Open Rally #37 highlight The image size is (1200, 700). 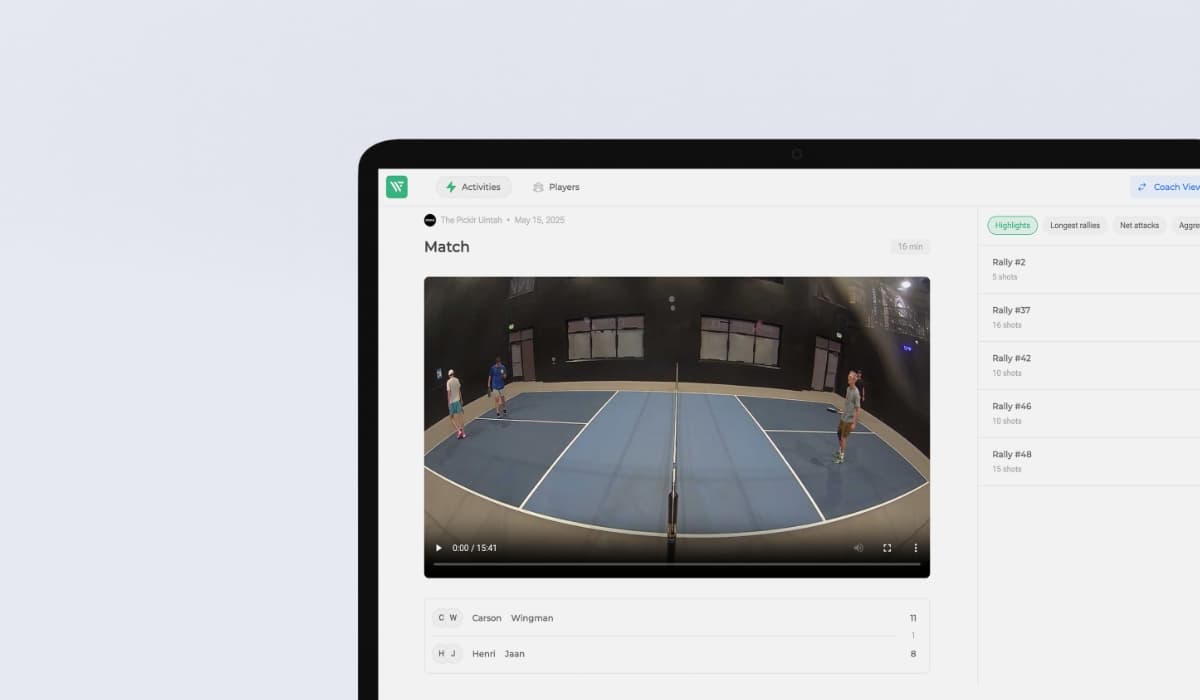[1090, 316]
